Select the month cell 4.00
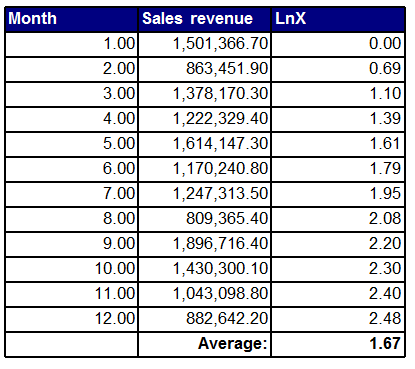The image size is (415, 369). (x=72, y=119)
